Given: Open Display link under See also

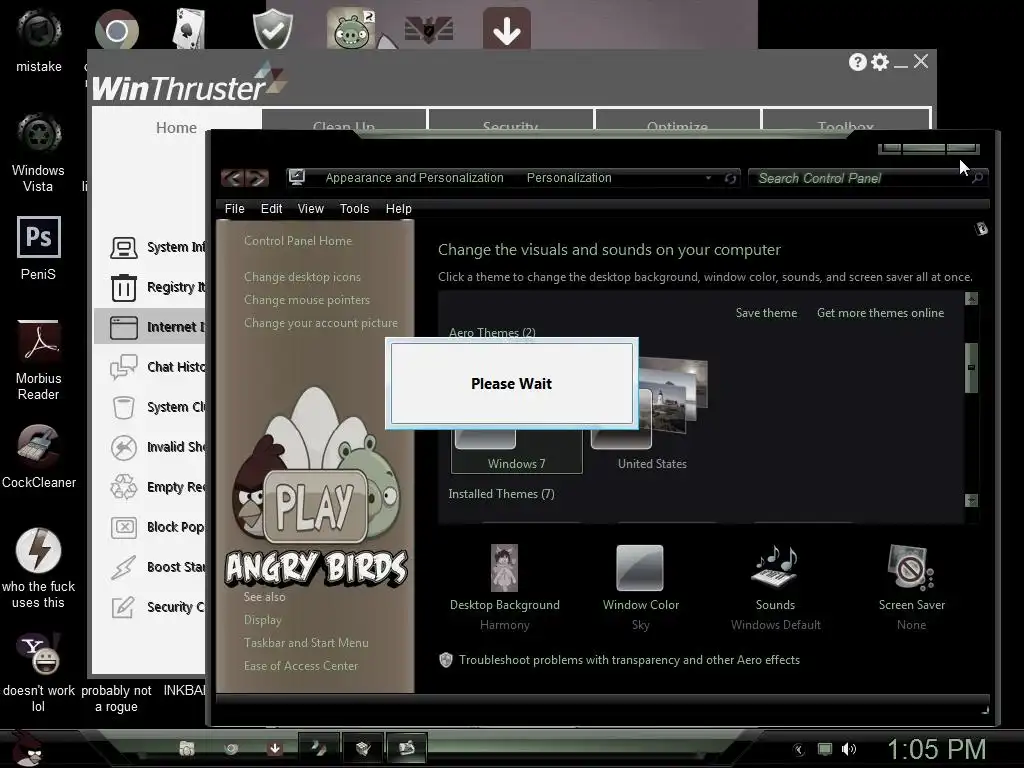Looking at the screenshot, I should pos(263,620).
